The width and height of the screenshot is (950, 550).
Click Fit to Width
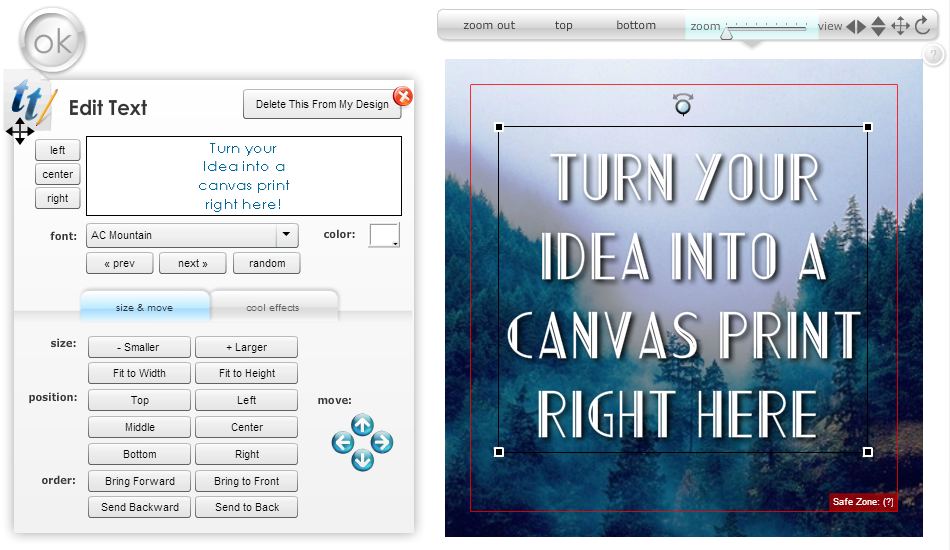139,373
